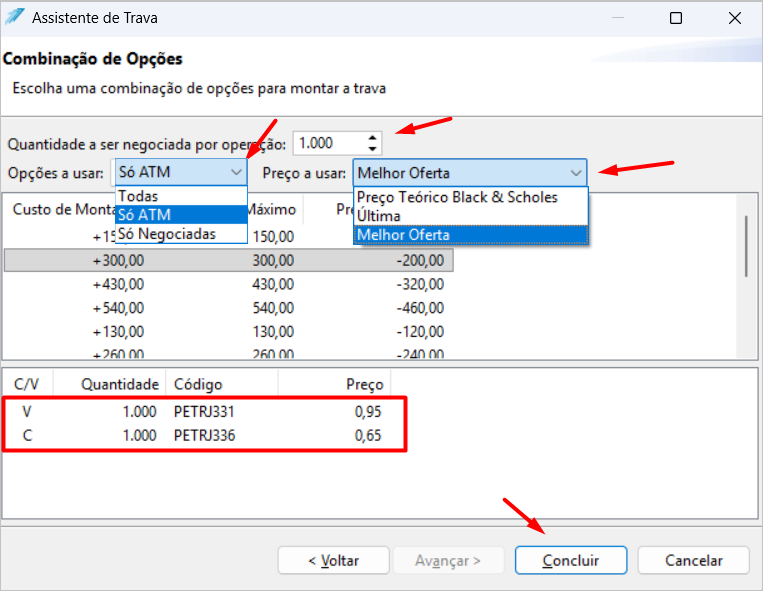Open the Preço a usar dropdown
763x591 pixels.
pyautogui.click(x=470, y=173)
